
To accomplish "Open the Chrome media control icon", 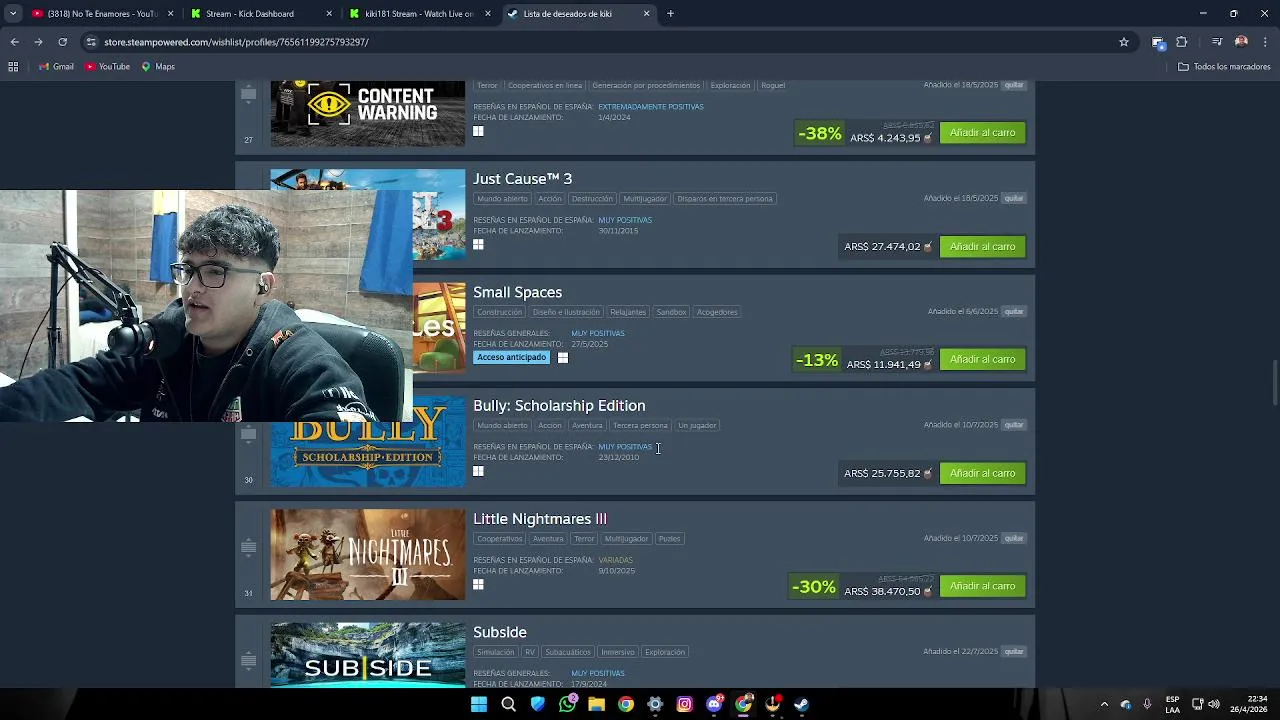I will click(1217, 42).
